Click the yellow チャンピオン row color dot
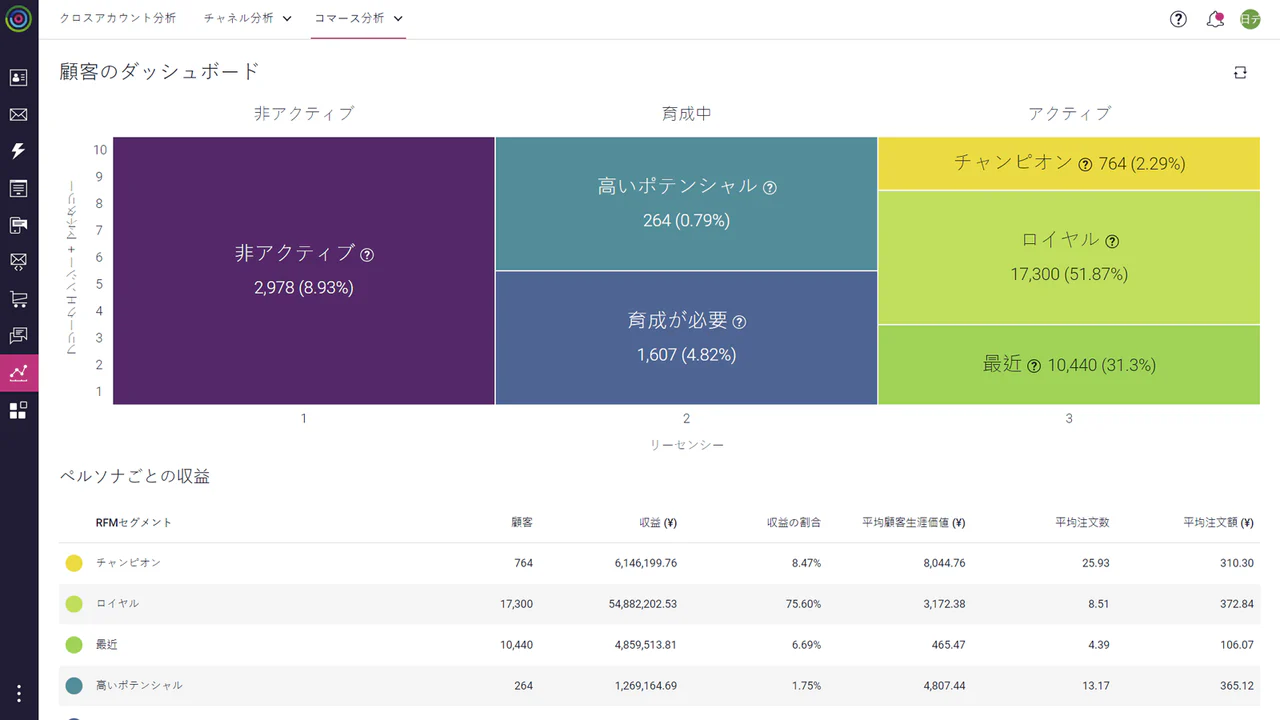 pos(74,563)
